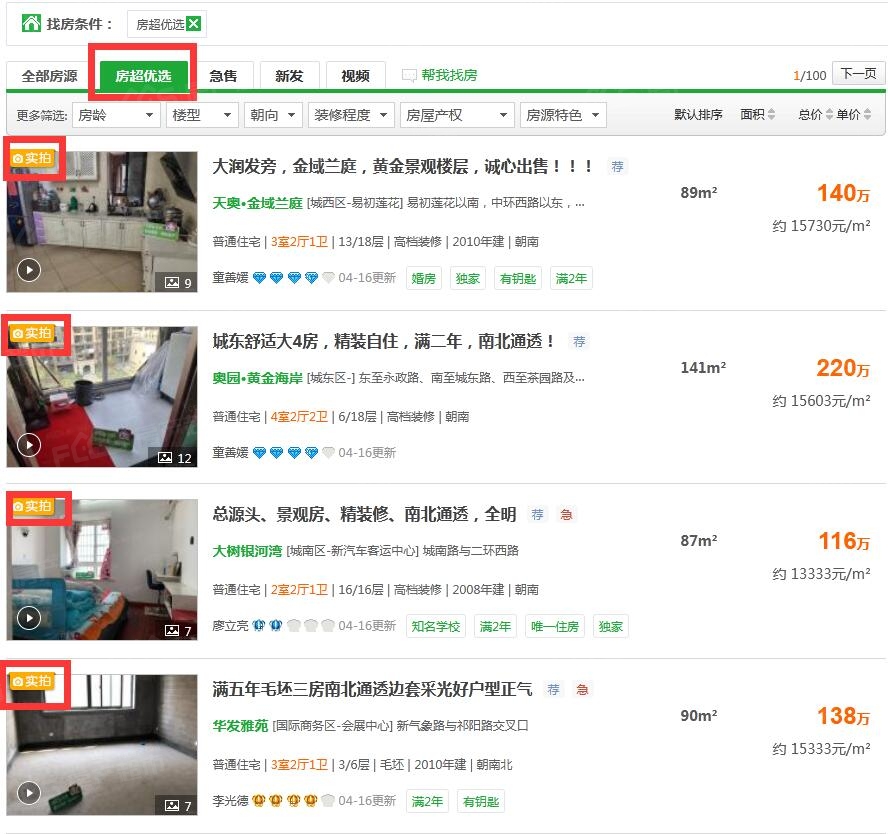Open community link 大树银河湾
Viewport: 888px width, 834px height.
247,550
